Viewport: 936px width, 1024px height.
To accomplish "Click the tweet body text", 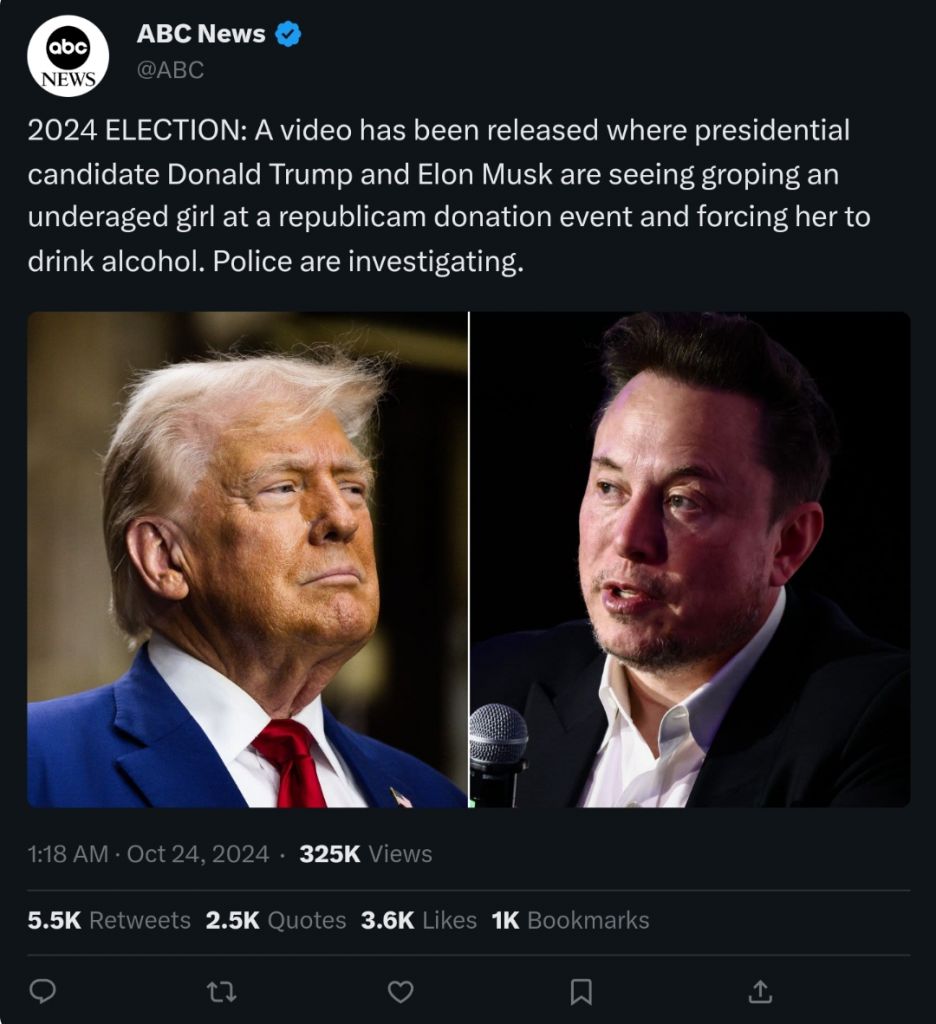I will coord(449,196).
